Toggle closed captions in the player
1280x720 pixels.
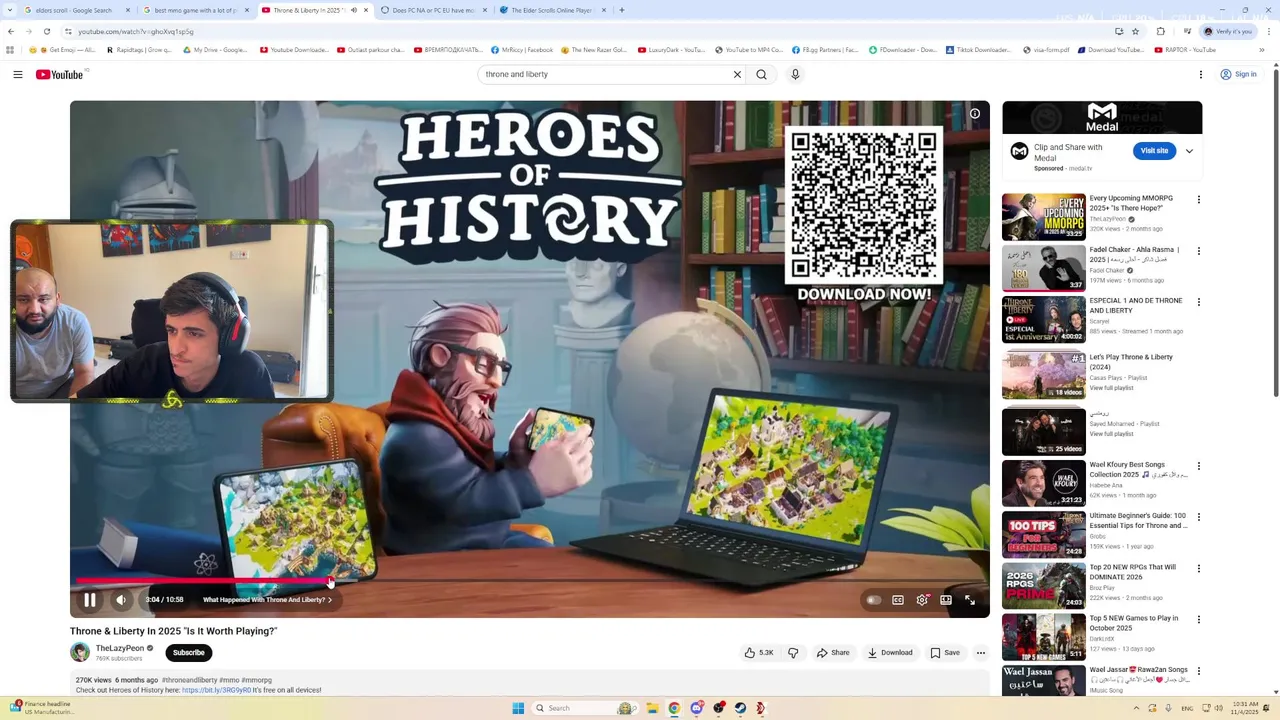(898, 600)
